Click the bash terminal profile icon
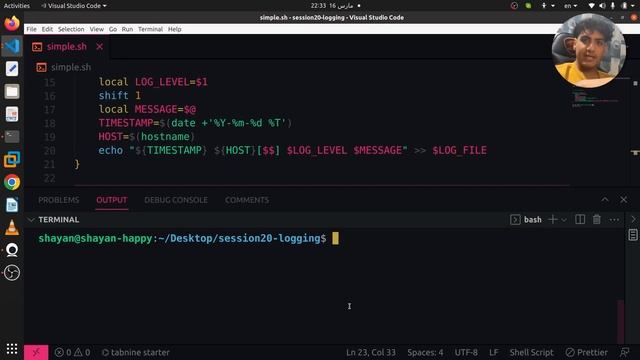Screen dimensions: 640x360 (515, 220)
